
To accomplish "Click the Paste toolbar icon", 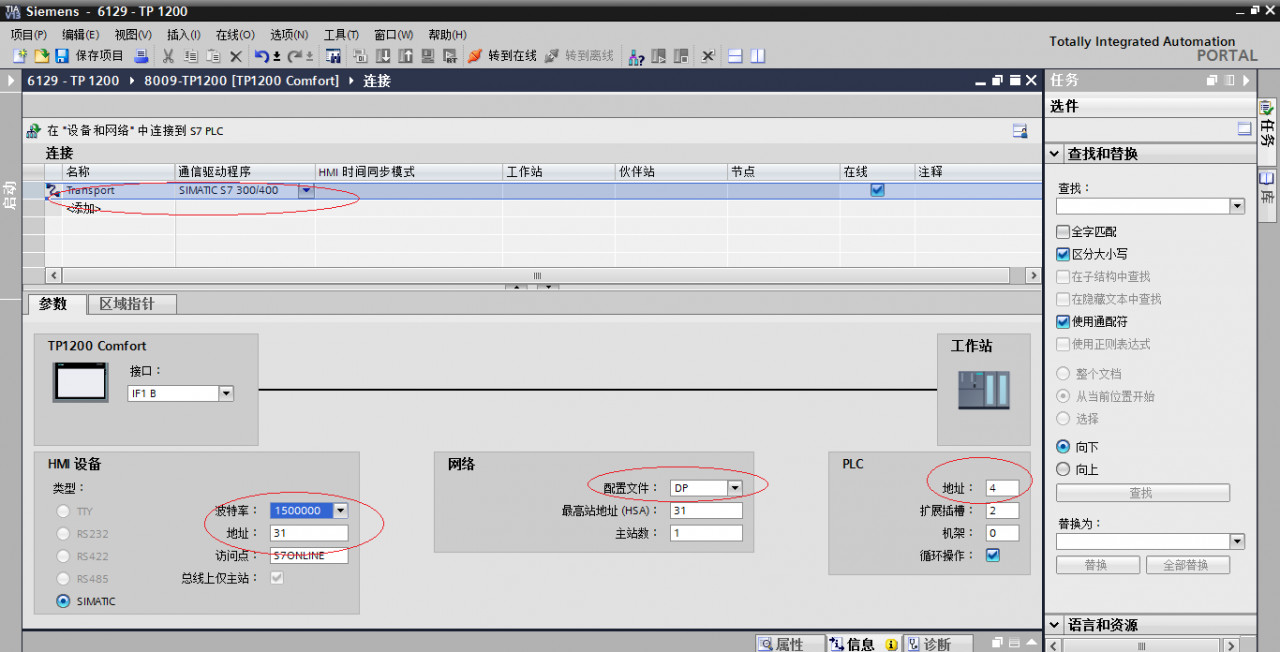I will (213, 56).
